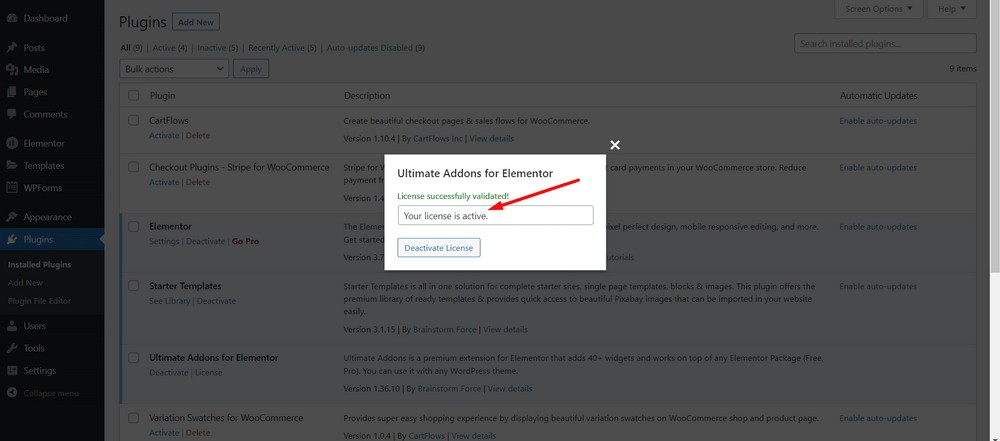1000x441 pixels.
Task: Deactivate Ultimate Addons for Elementor
Action: pyautogui.click(x=169, y=373)
